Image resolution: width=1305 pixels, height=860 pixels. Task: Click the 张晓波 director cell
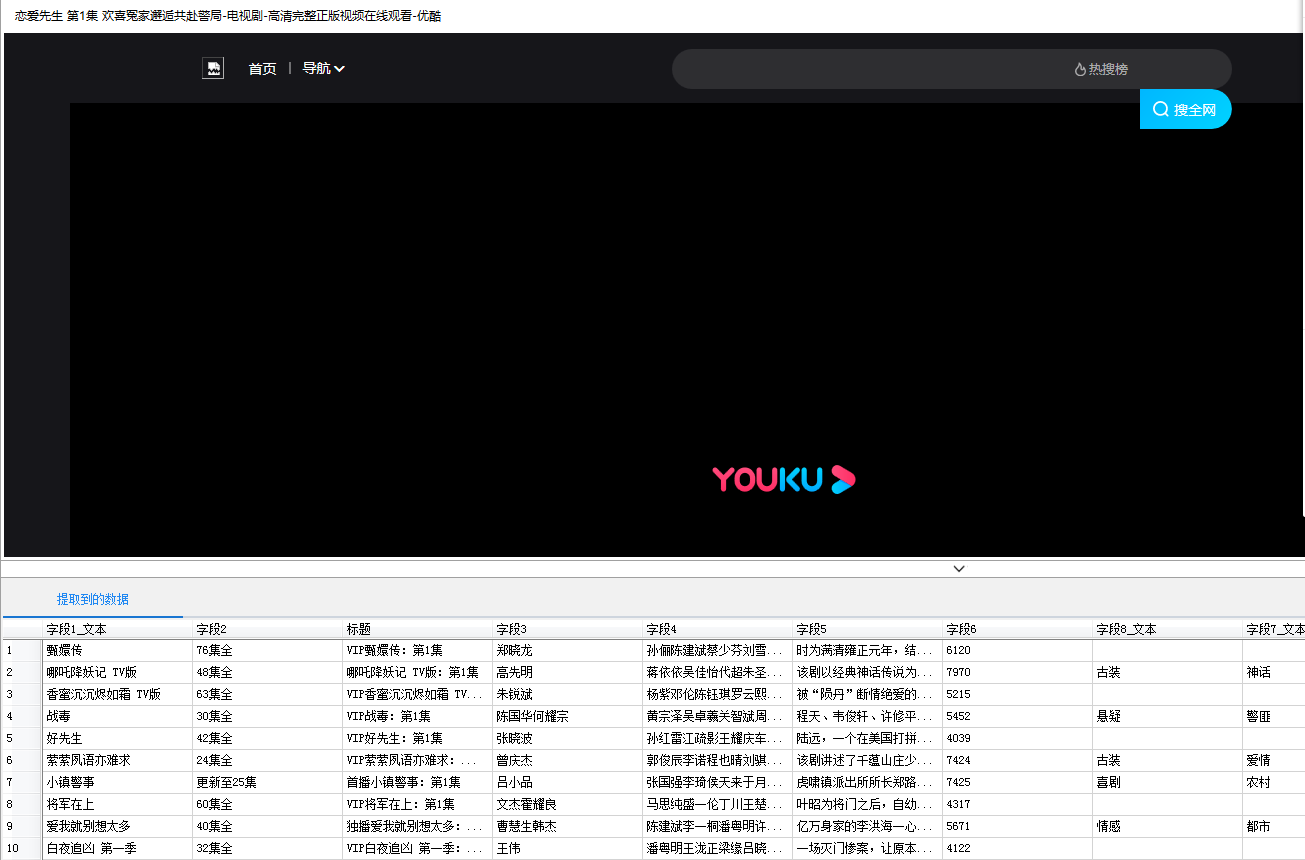click(x=568, y=738)
